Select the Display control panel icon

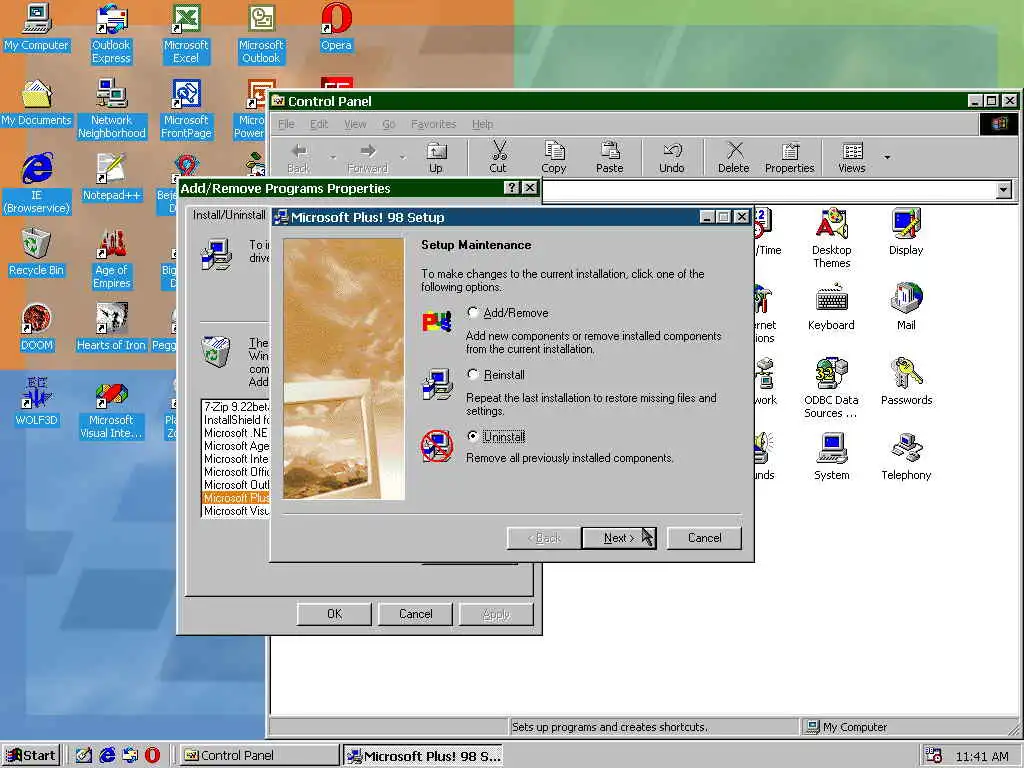[906, 232]
